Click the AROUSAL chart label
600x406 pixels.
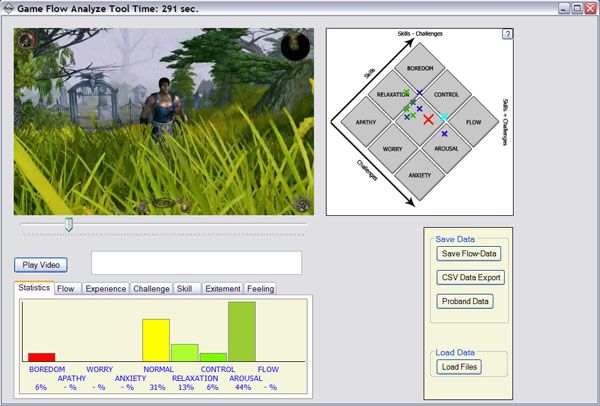[x=246, y=378]
